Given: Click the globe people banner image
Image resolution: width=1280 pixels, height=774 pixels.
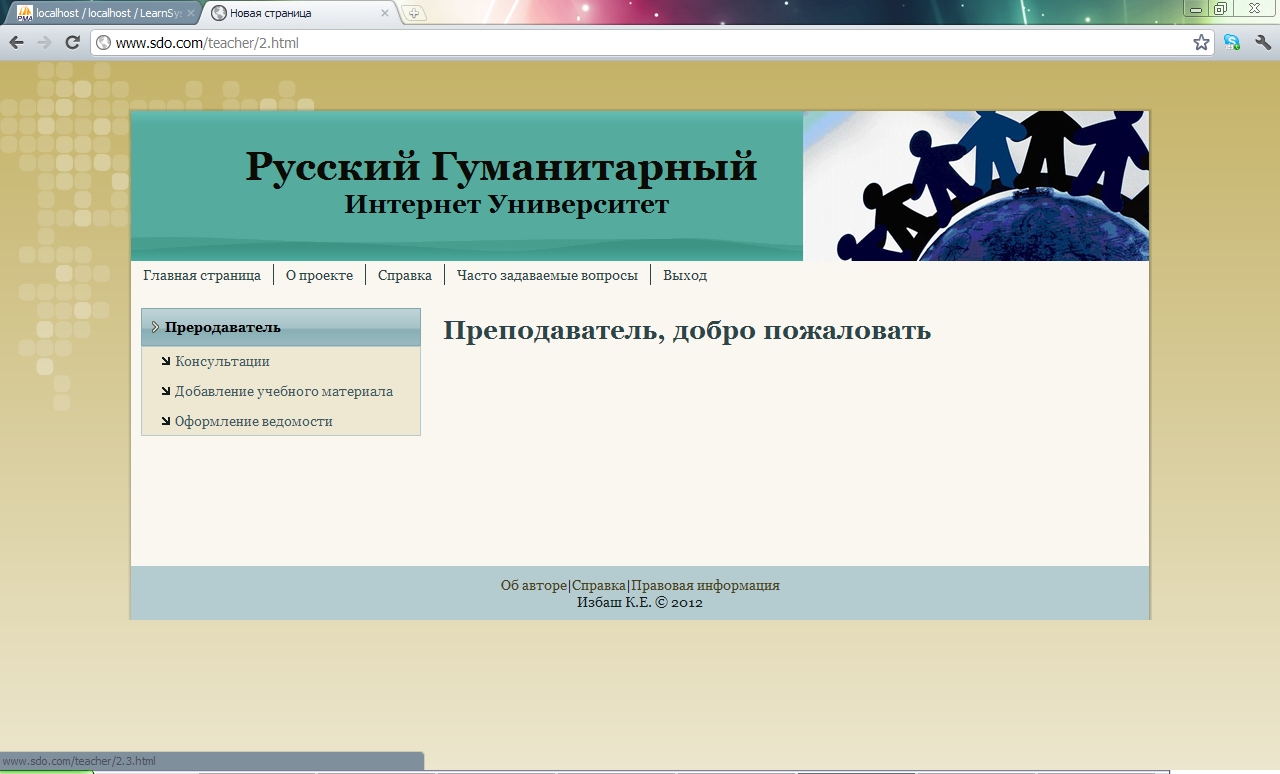Looking at the screenshot, I should click(976, 186).
